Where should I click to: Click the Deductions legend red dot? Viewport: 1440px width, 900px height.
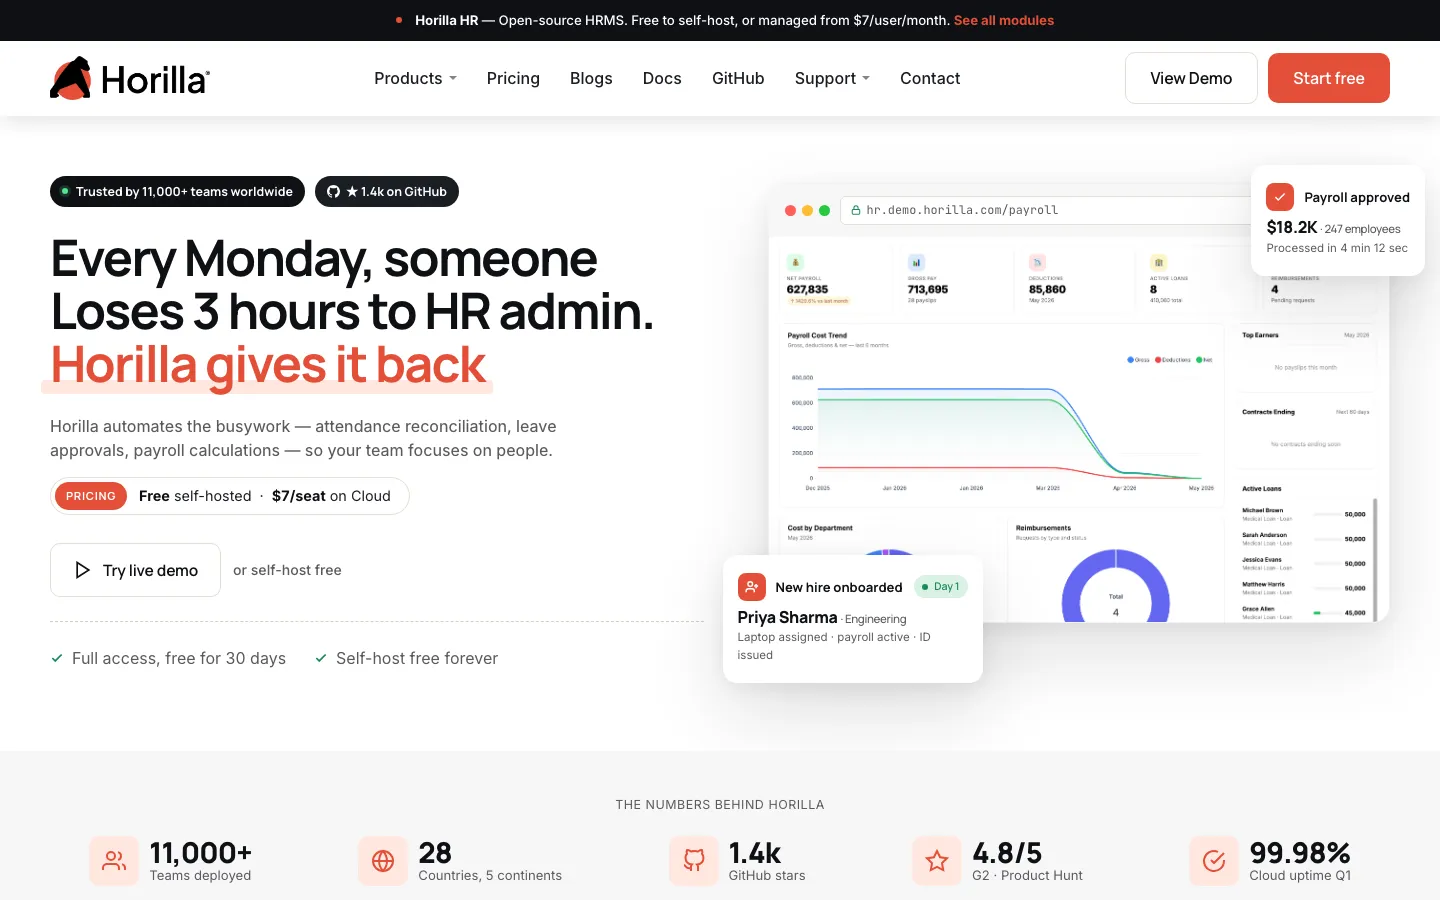(x=1158, y=359)
